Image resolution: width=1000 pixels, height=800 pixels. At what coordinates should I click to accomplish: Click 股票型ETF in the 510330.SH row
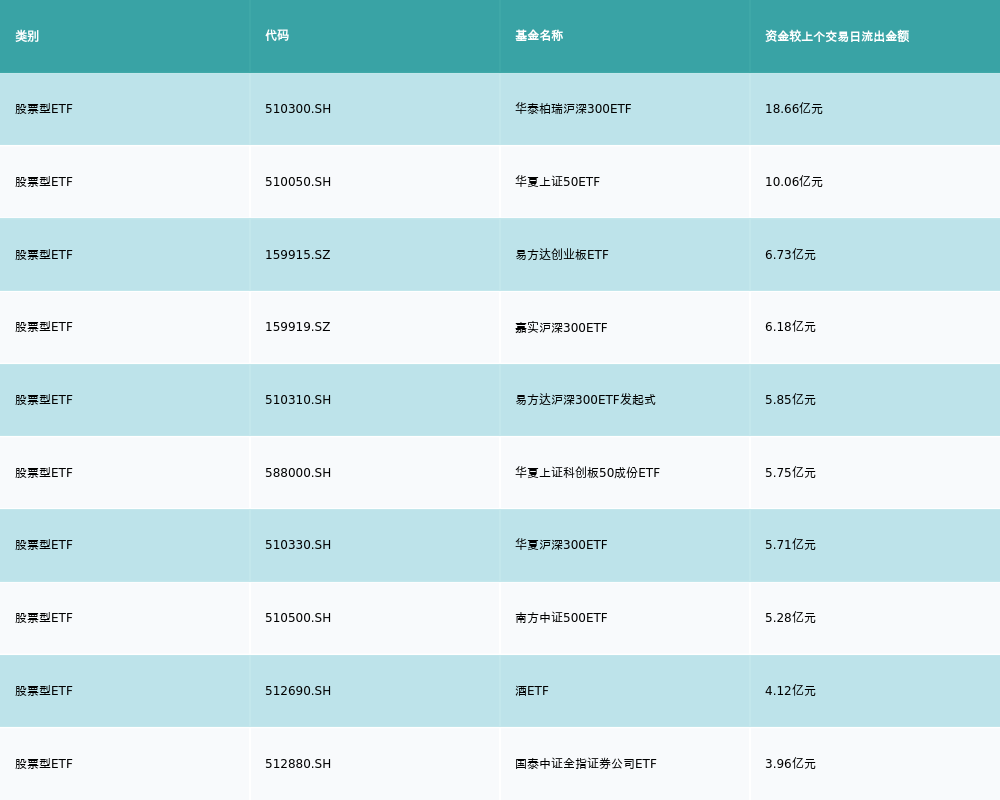pyautogui.click(x=44, y=545)
